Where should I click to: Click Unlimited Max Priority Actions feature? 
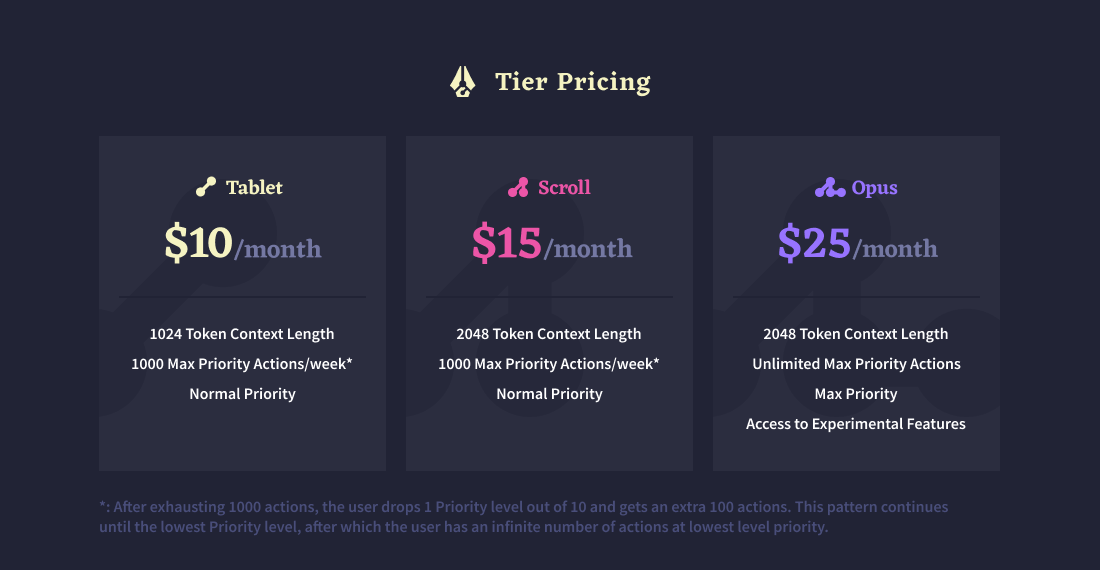(857, 364)
